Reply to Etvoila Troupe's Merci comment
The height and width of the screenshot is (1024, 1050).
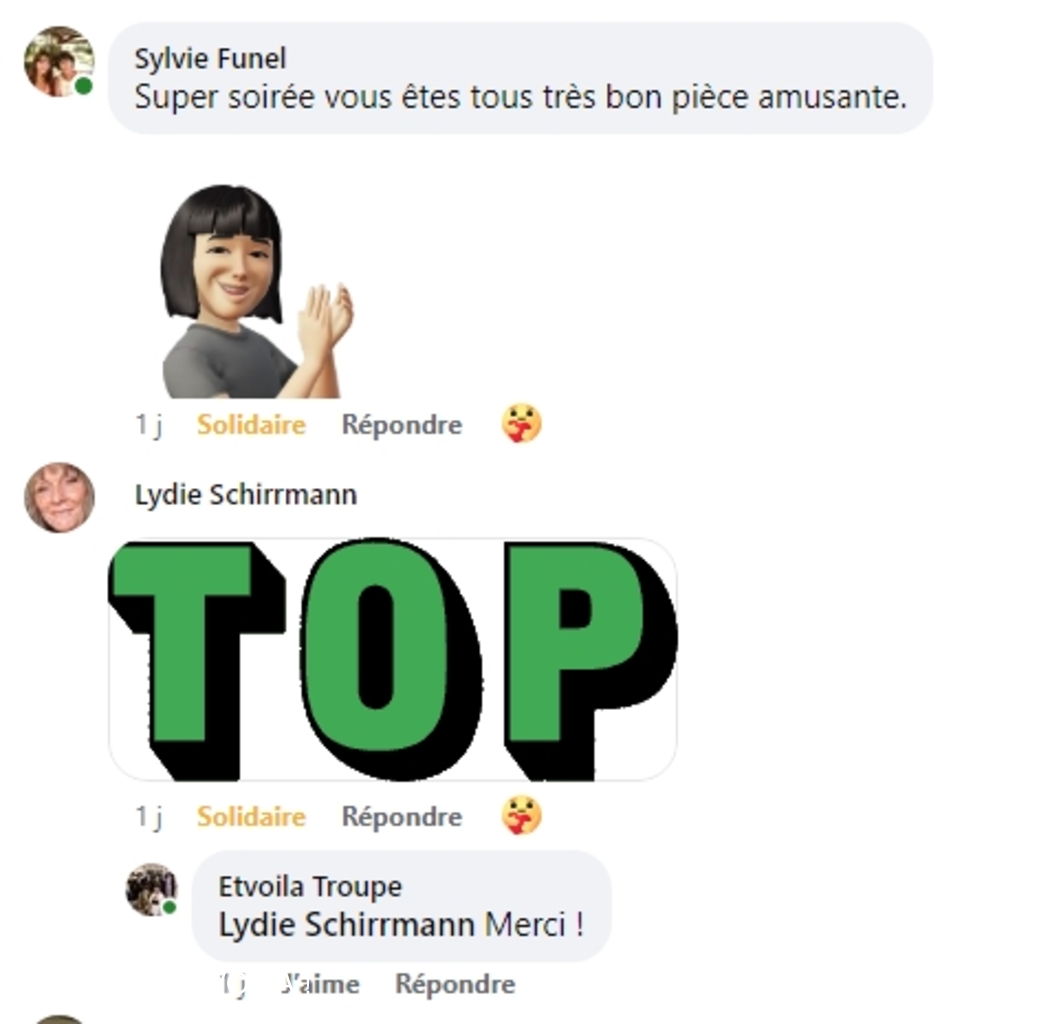pos(455,984)
